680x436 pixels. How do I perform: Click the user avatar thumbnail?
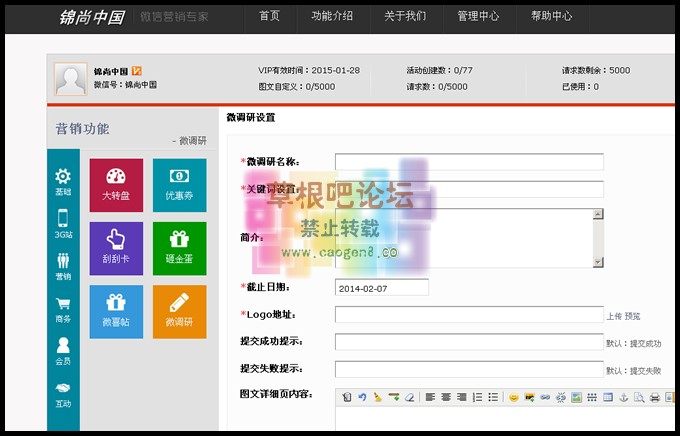[71, 79]
